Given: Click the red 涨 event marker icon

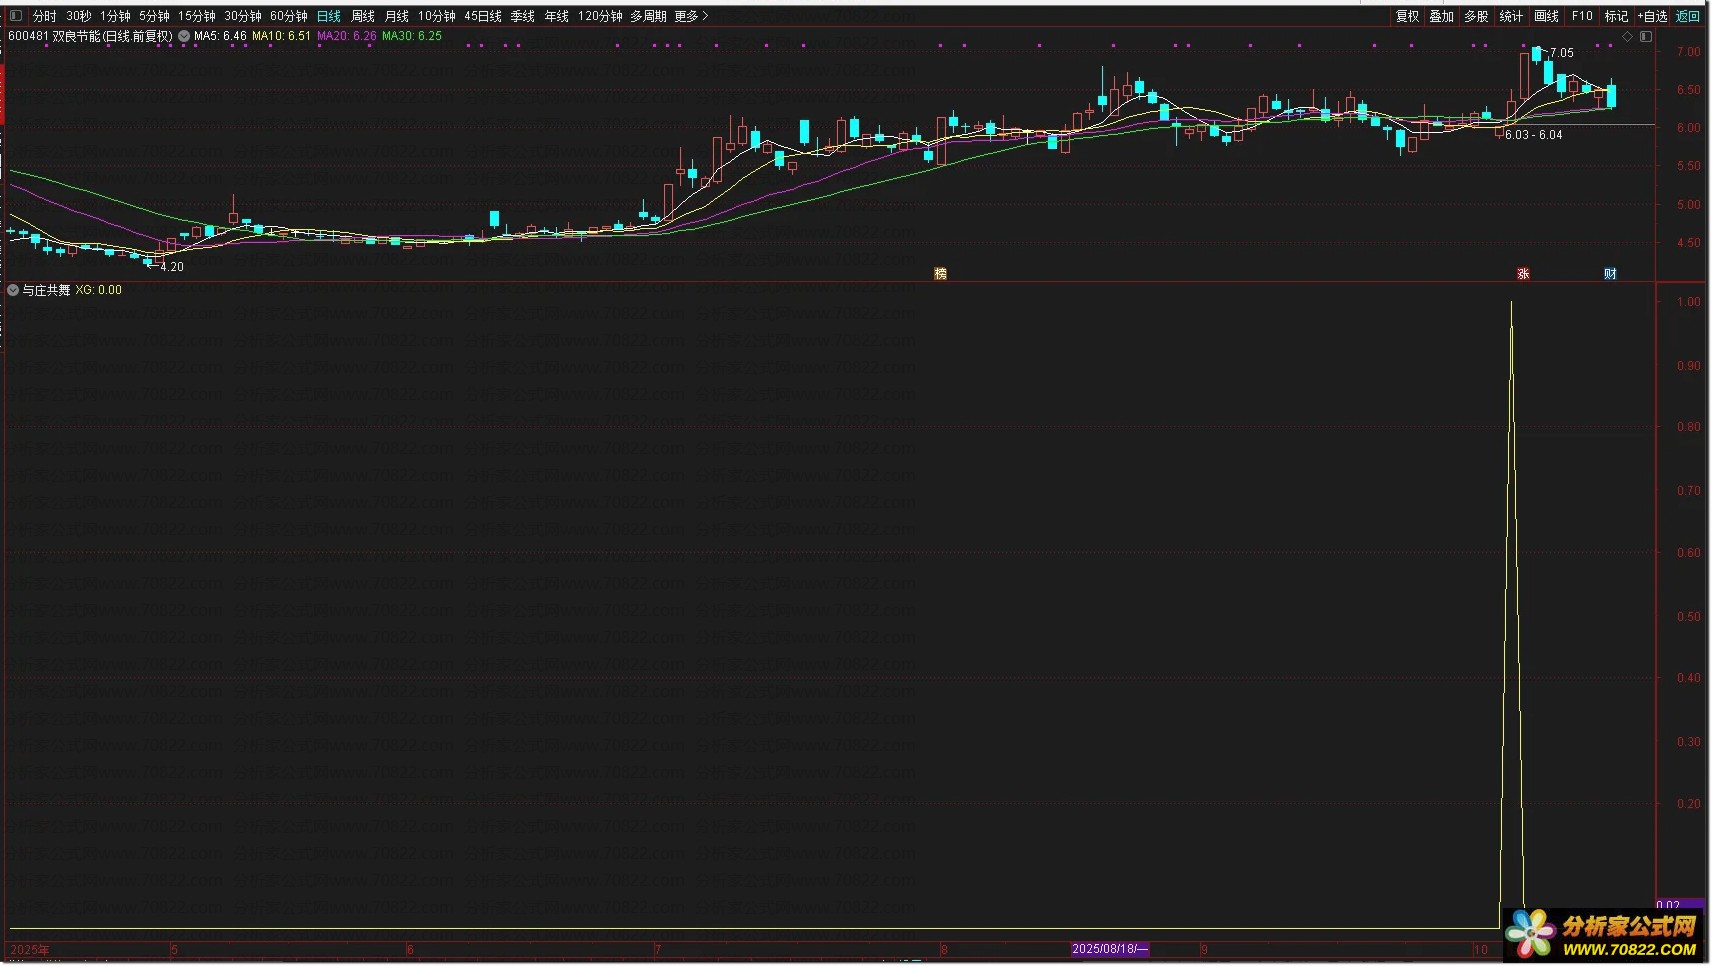Looking at the screenshot, I should pos(1523,273).
